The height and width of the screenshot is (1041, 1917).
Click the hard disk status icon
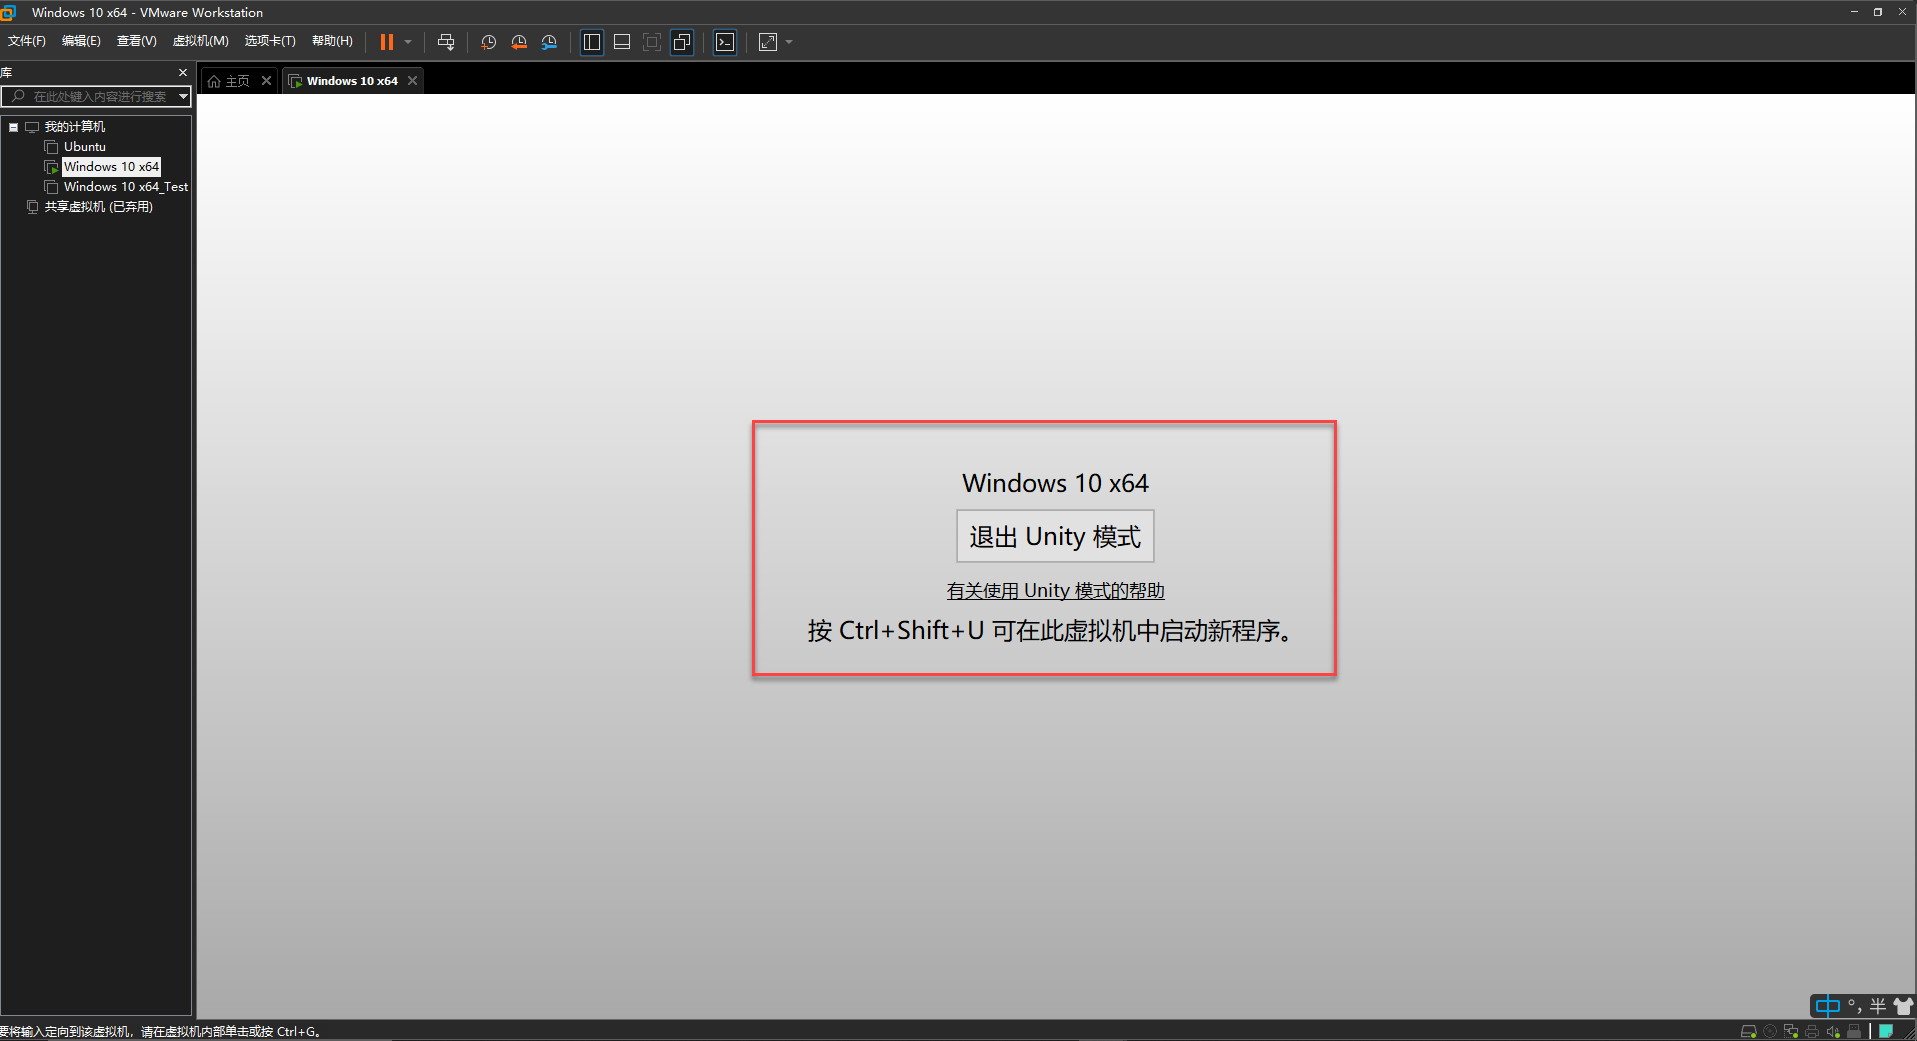point(1748,1032)
